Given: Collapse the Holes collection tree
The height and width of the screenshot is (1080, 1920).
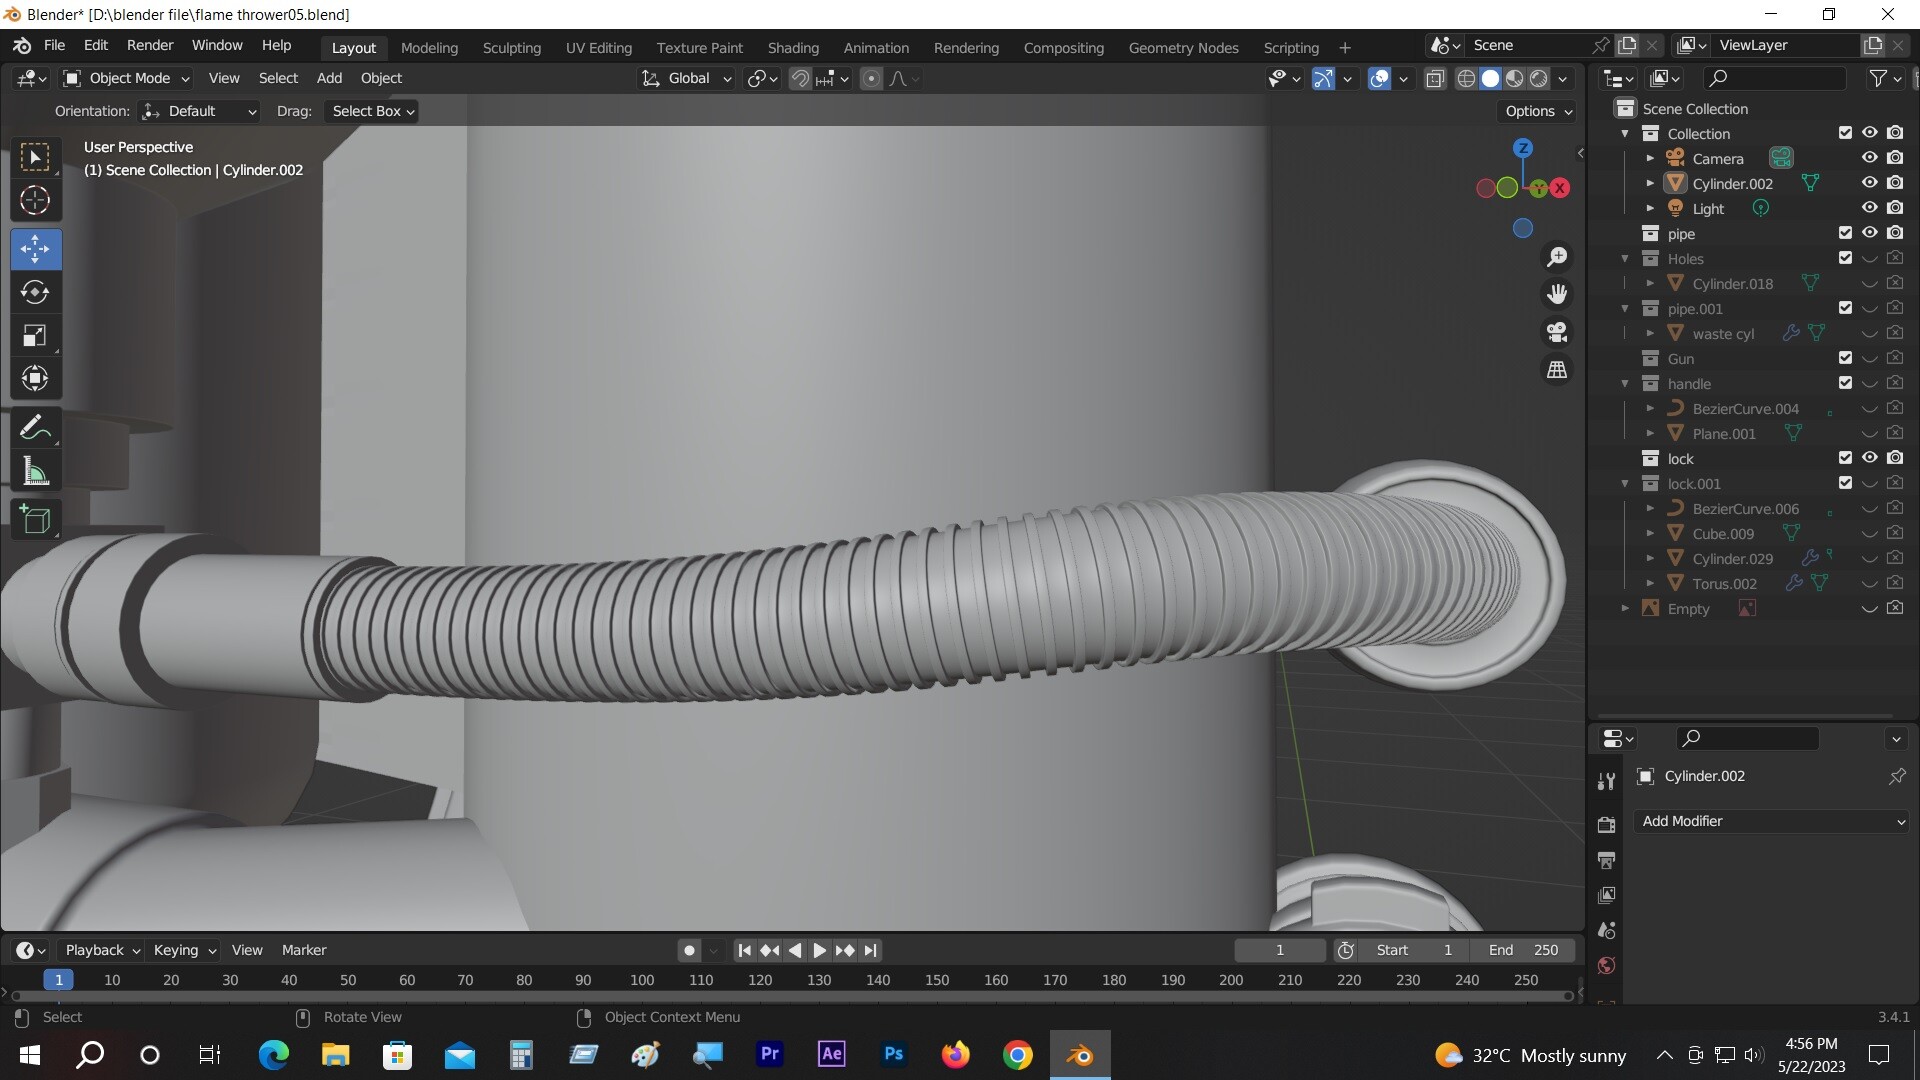Looking at the screenshot, I should click(x=1625, y=259).
